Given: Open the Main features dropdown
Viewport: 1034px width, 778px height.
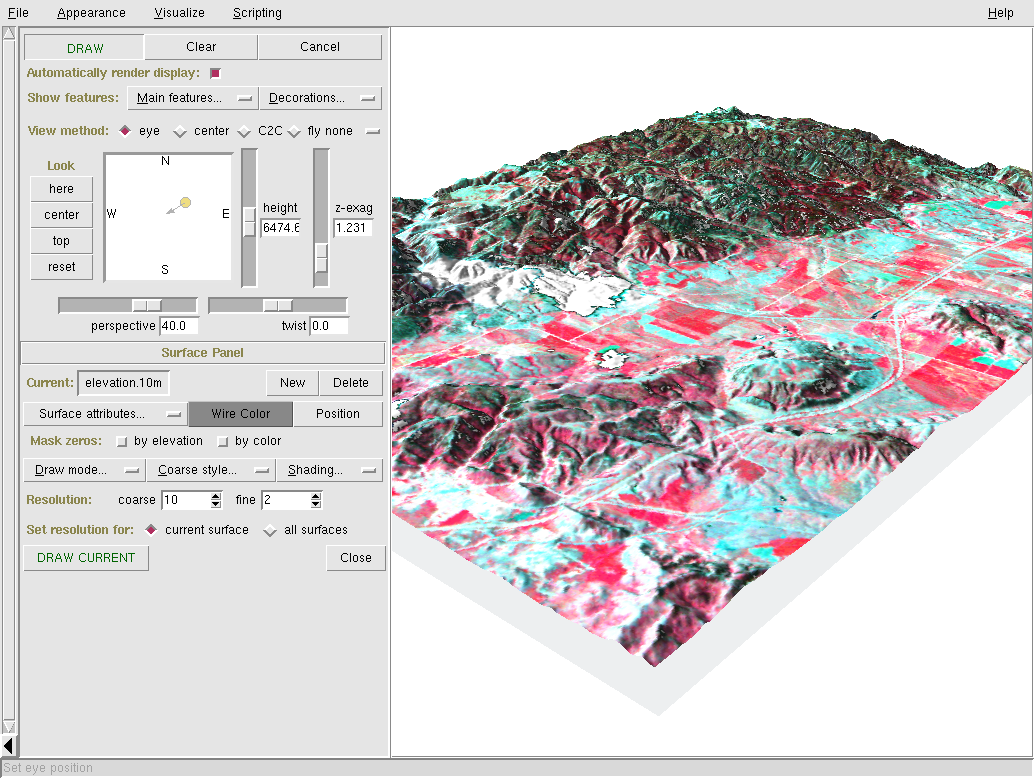Looking at the screenshot, I should click(x=193, y=98).
